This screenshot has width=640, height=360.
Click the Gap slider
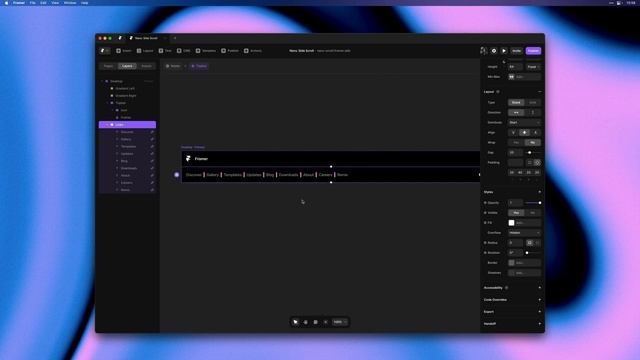pos(533,153)
